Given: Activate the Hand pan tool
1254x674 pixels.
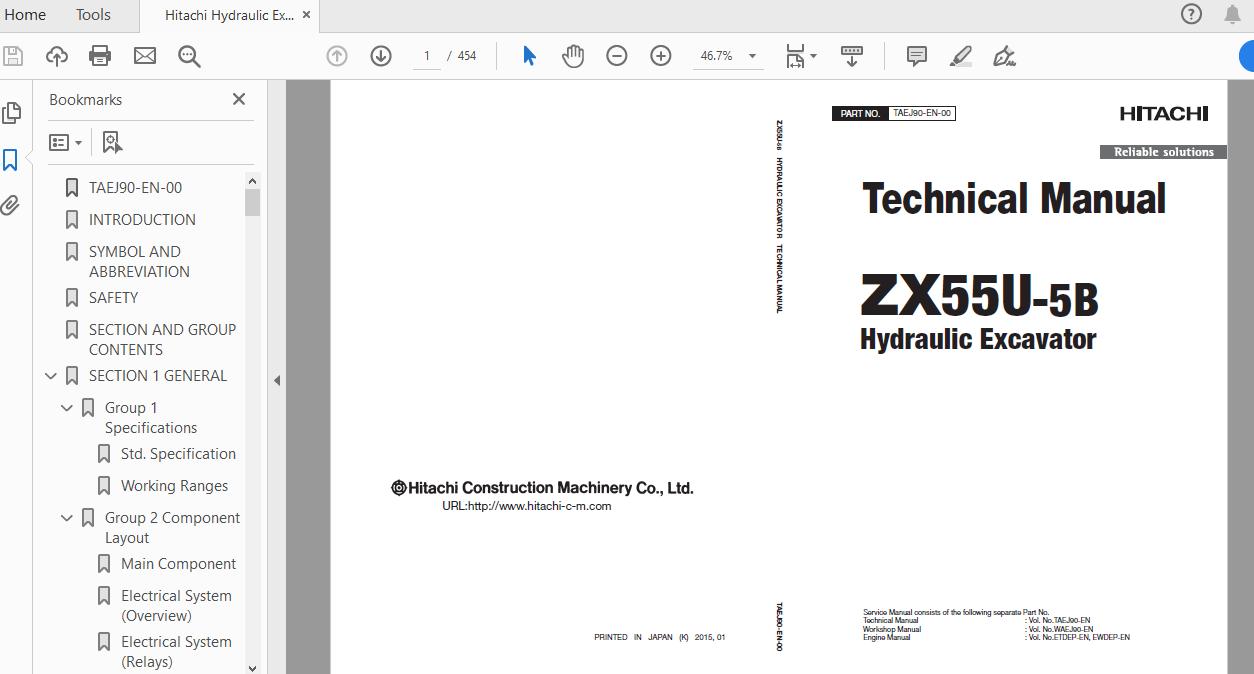Looking at the screenshot, I should [x=573, y=56].
